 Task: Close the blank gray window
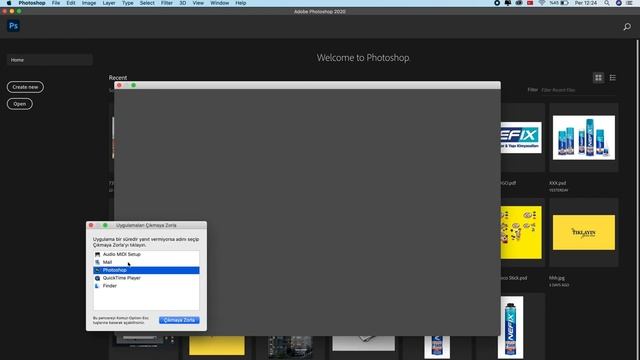click(119, 85)
